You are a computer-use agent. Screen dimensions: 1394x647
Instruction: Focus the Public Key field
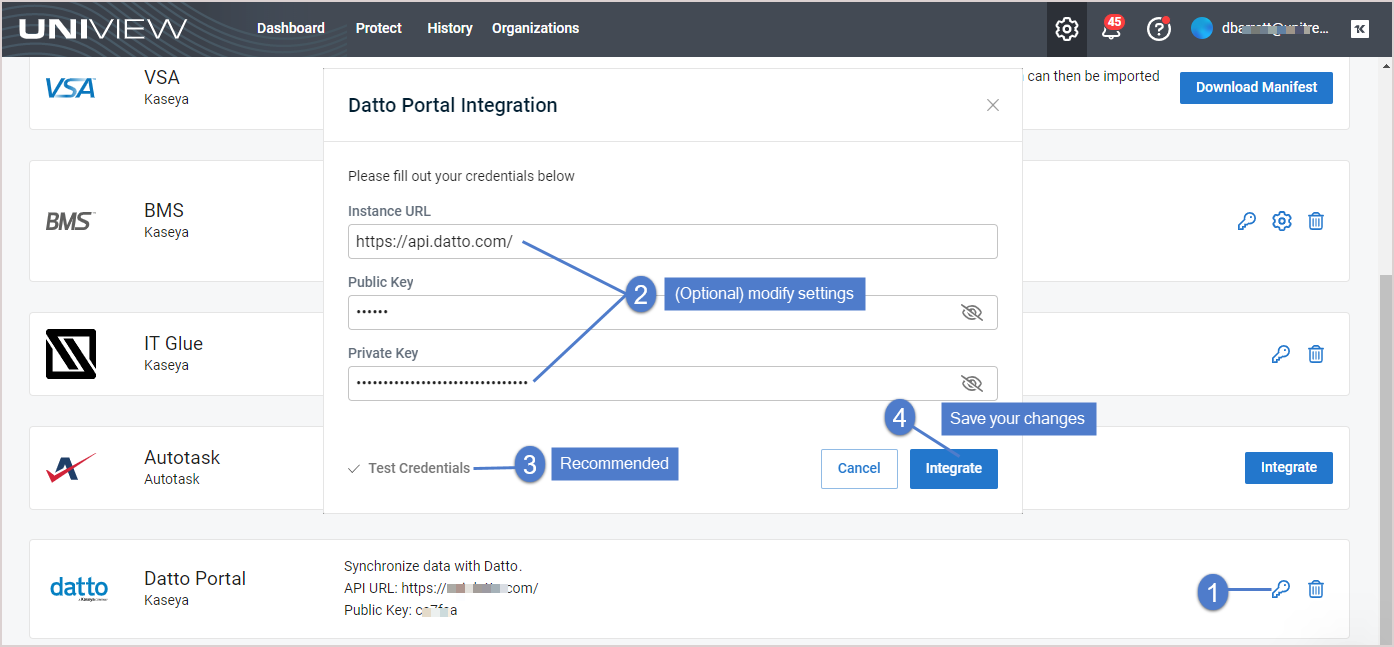(x=673, y=312)
